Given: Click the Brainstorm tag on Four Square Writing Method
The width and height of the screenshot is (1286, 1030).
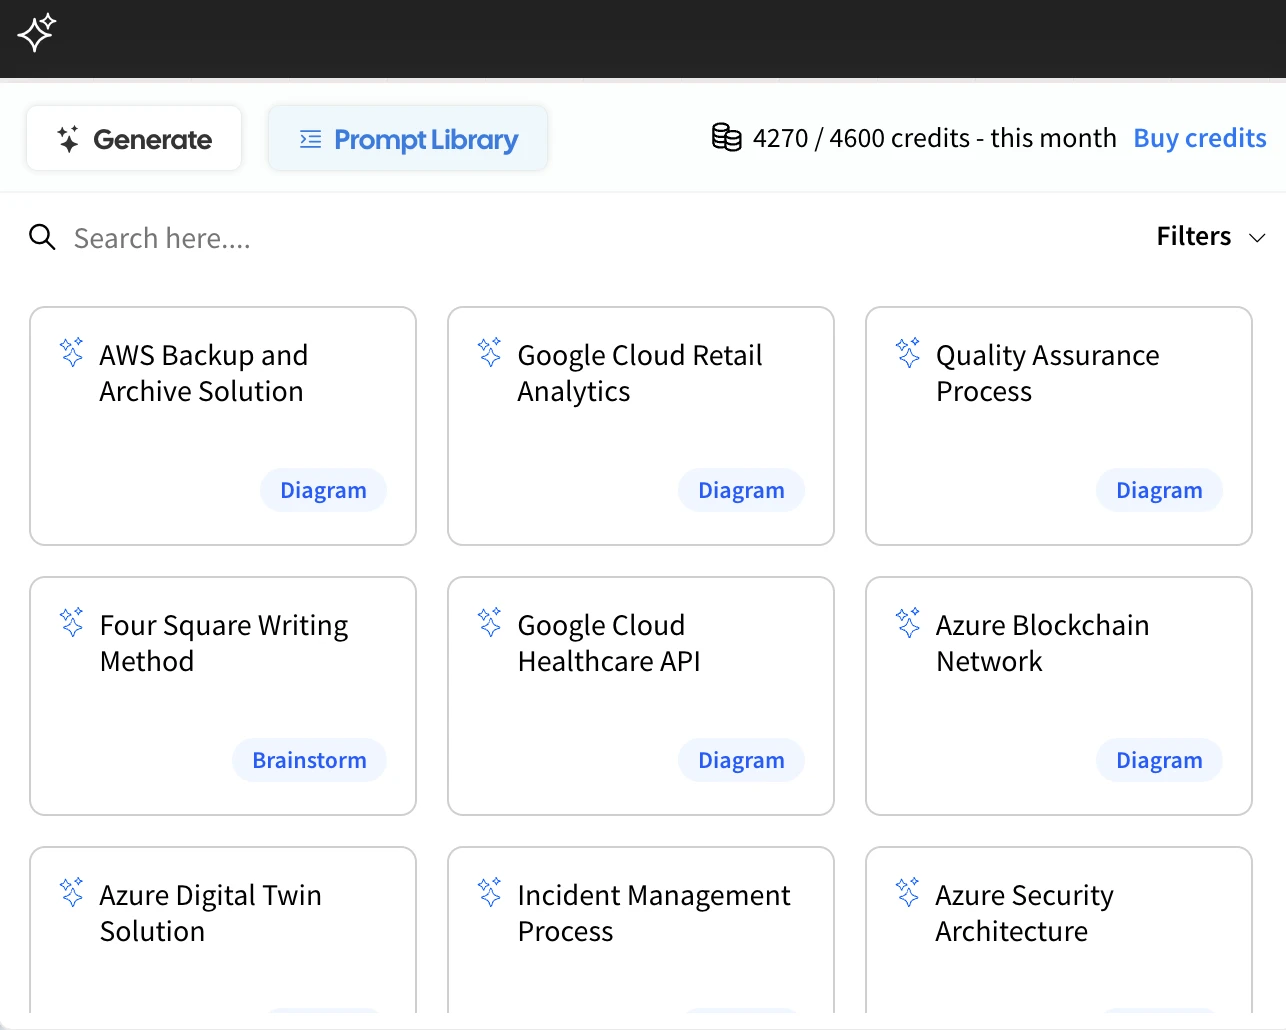Looking at the screenshot, I should point(309,760).
